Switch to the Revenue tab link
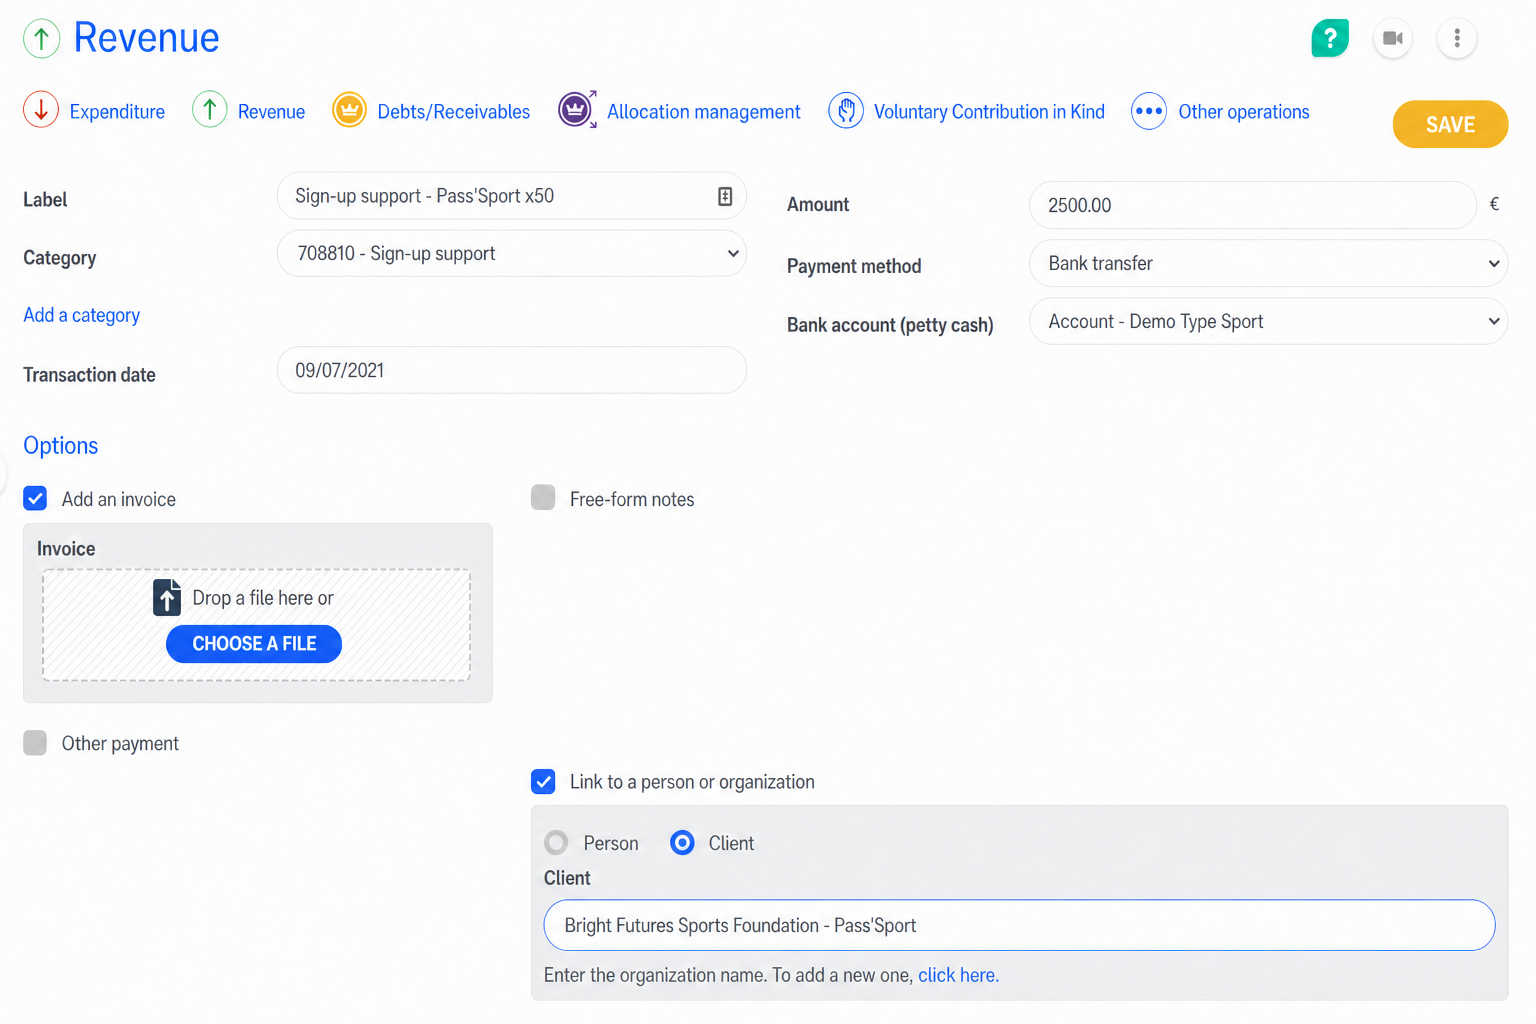This screenshot has width=1536, height=1024. pyautogui.click(x=271, y=111)
